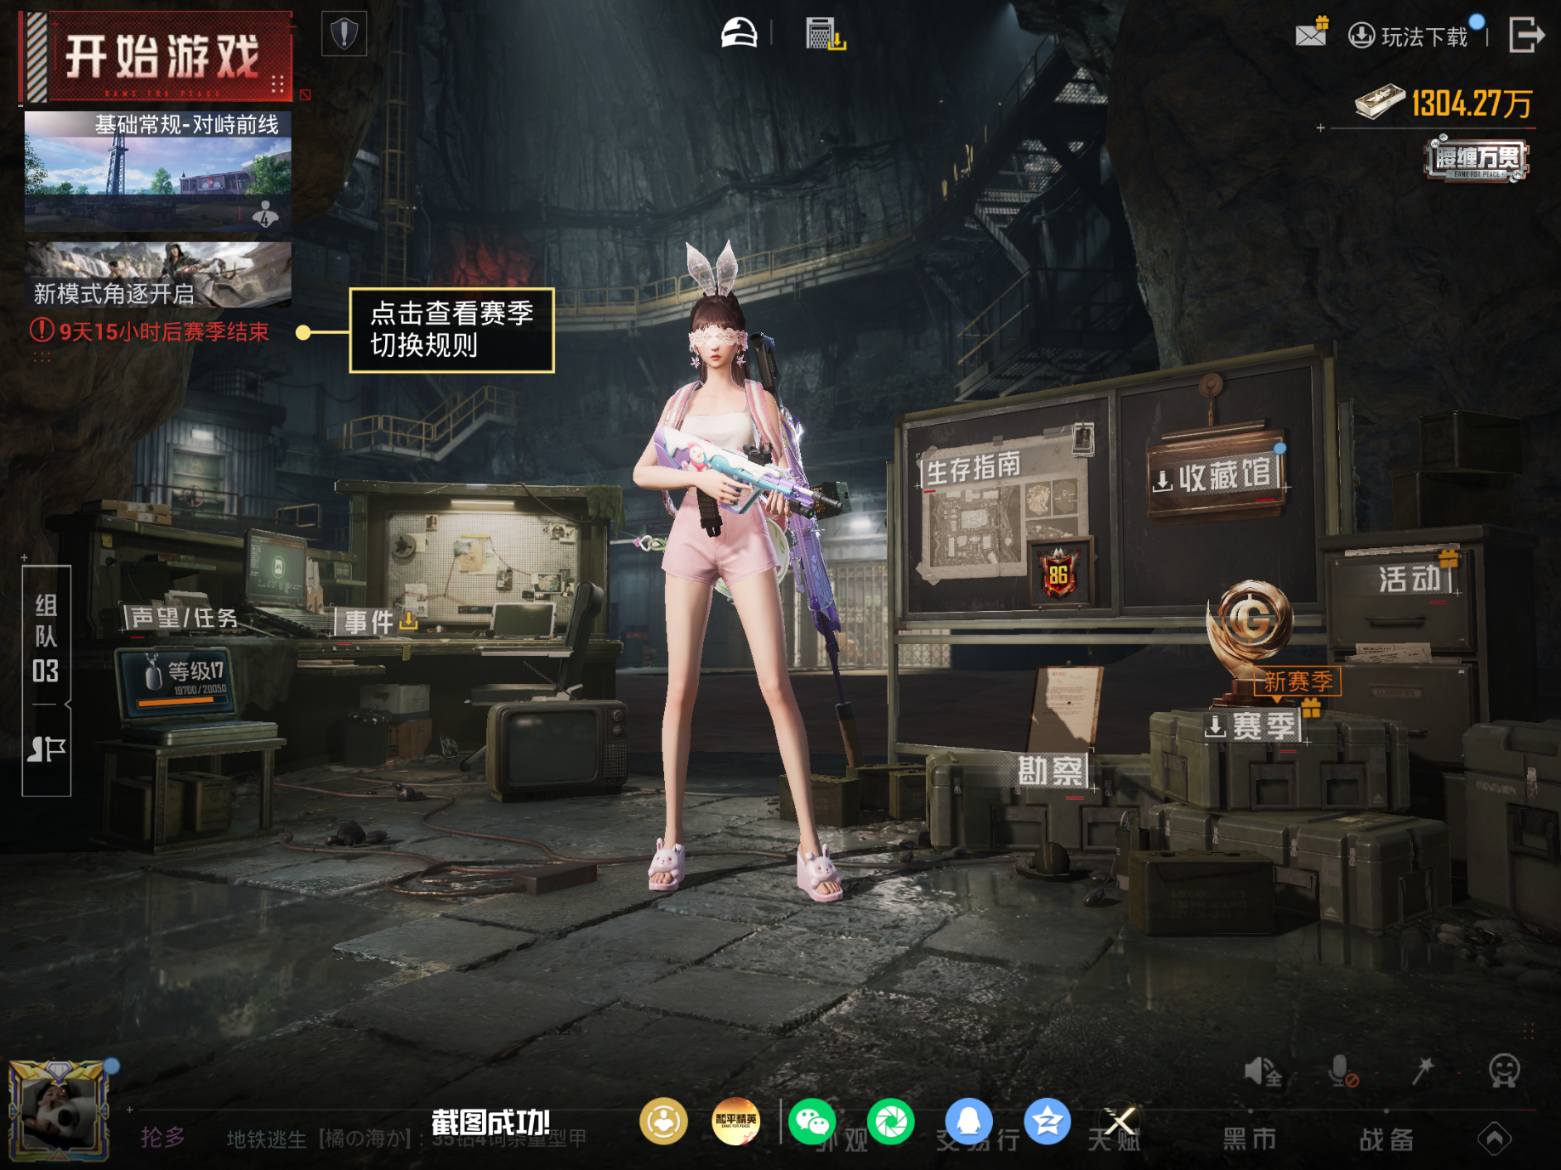This screenshot has height=1170, width=1561.
Task: Click the player avatar at bottom left
Action: point(58,1110)
